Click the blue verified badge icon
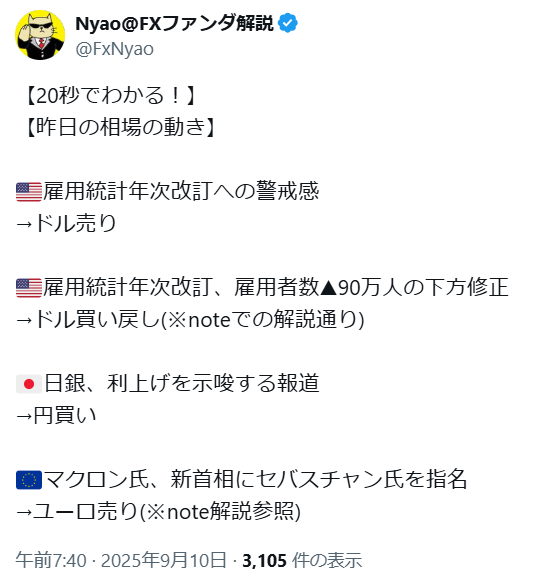 point(288,23)
